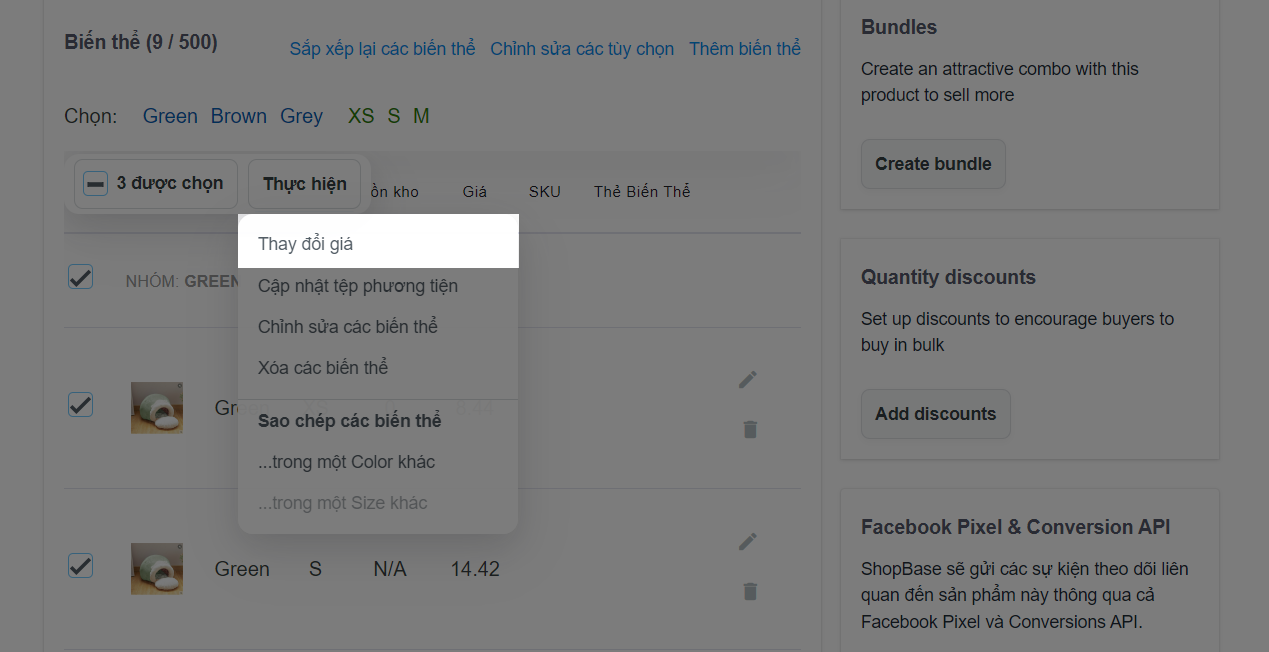Uncheck the NHÓM: GREEN group checkbox
This screenshot has width=1269, height=652.
pyautogui.click(x=81, y=277)
